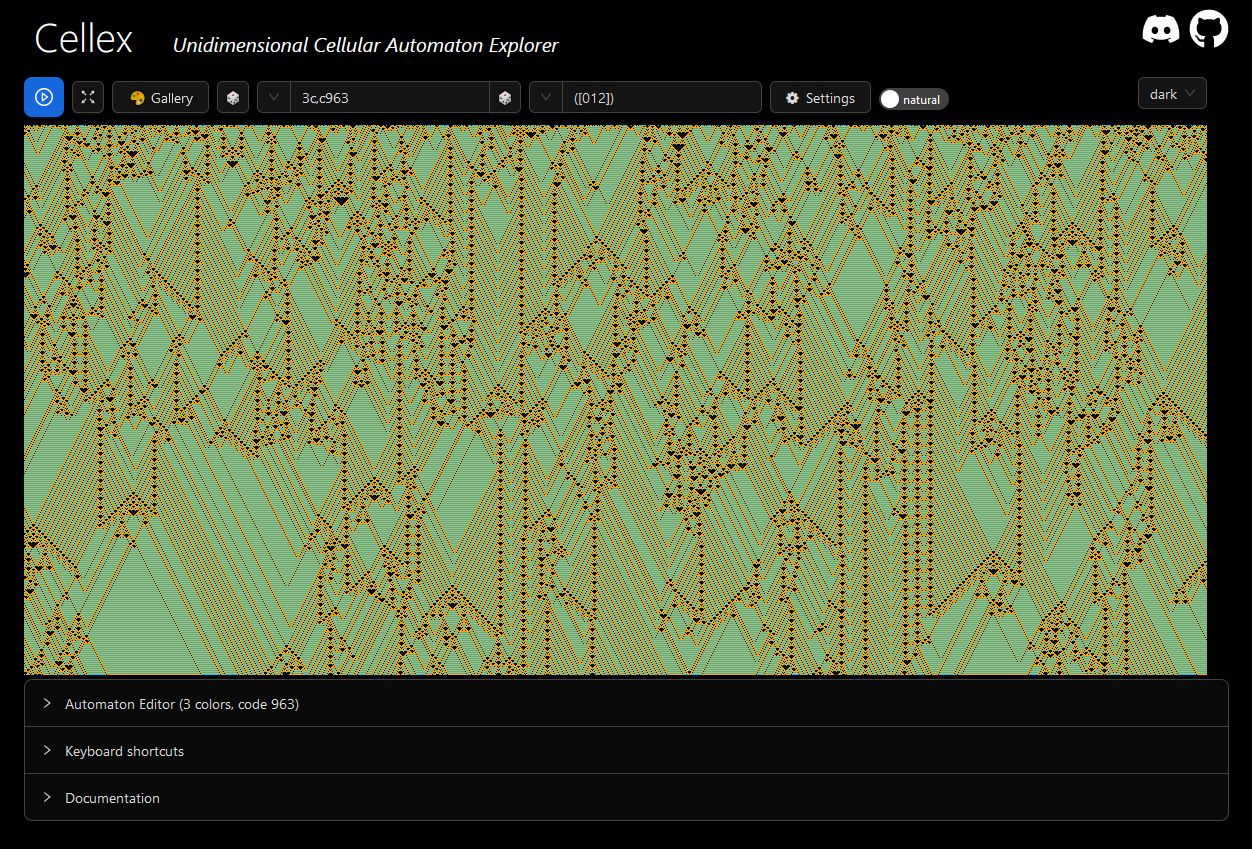
Task: Click the 3c,c963 rule input field
Action: tap(389, 98)
